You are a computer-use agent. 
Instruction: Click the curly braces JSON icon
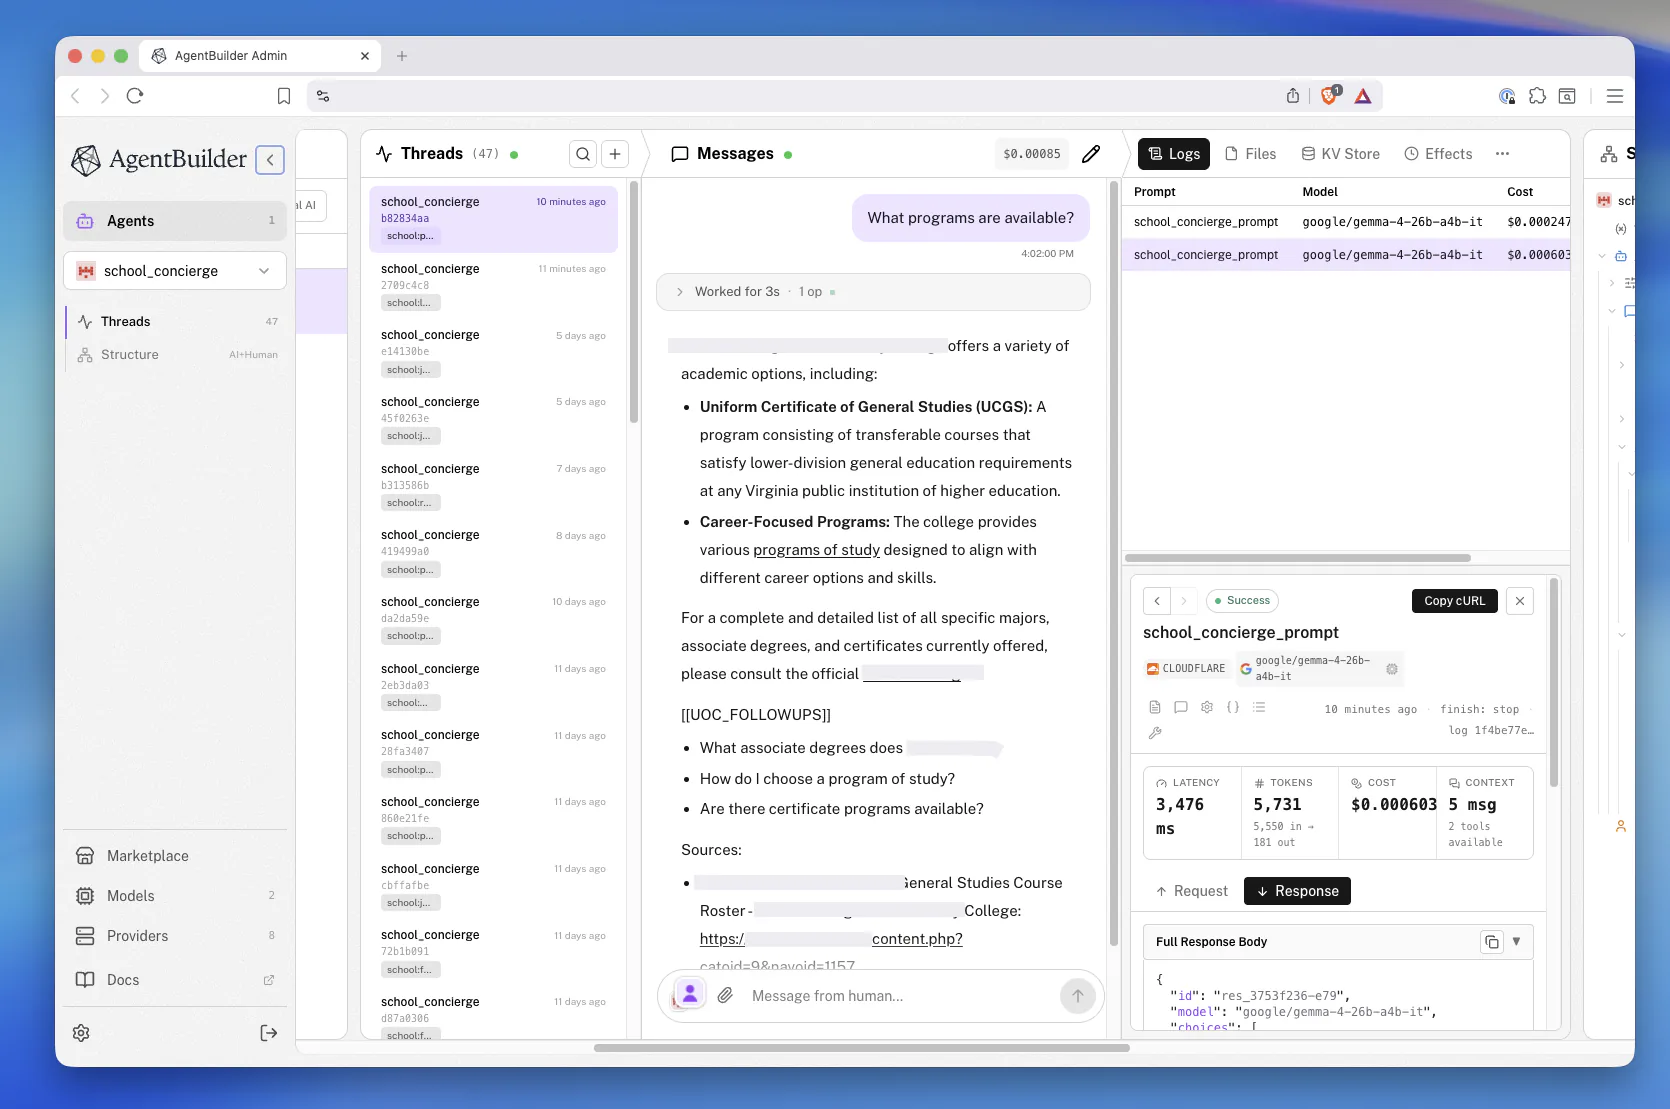click(x=1233, y=707)
